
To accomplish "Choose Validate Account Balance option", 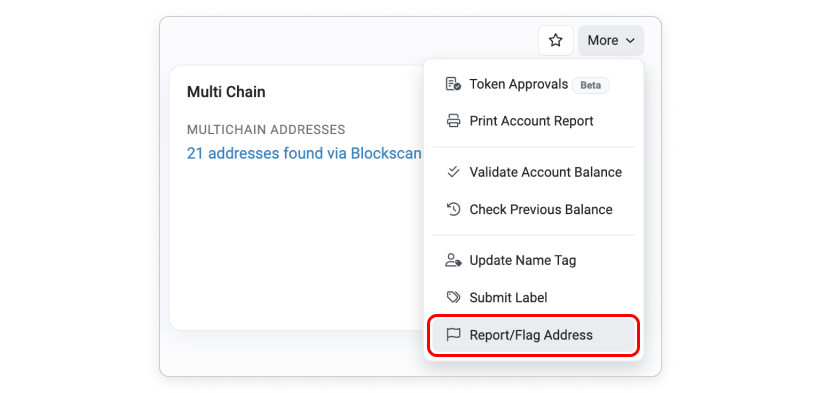I will (533, 172).
